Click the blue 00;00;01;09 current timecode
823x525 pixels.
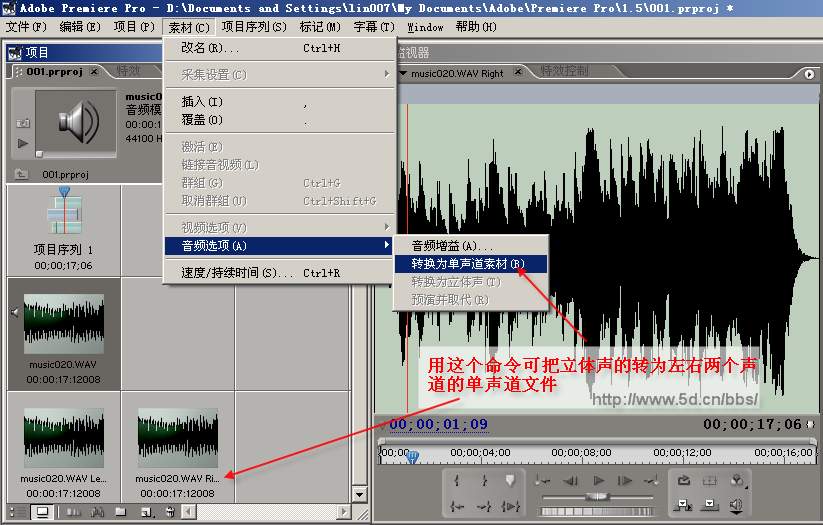pyautogui.click(x=439, y=424)
